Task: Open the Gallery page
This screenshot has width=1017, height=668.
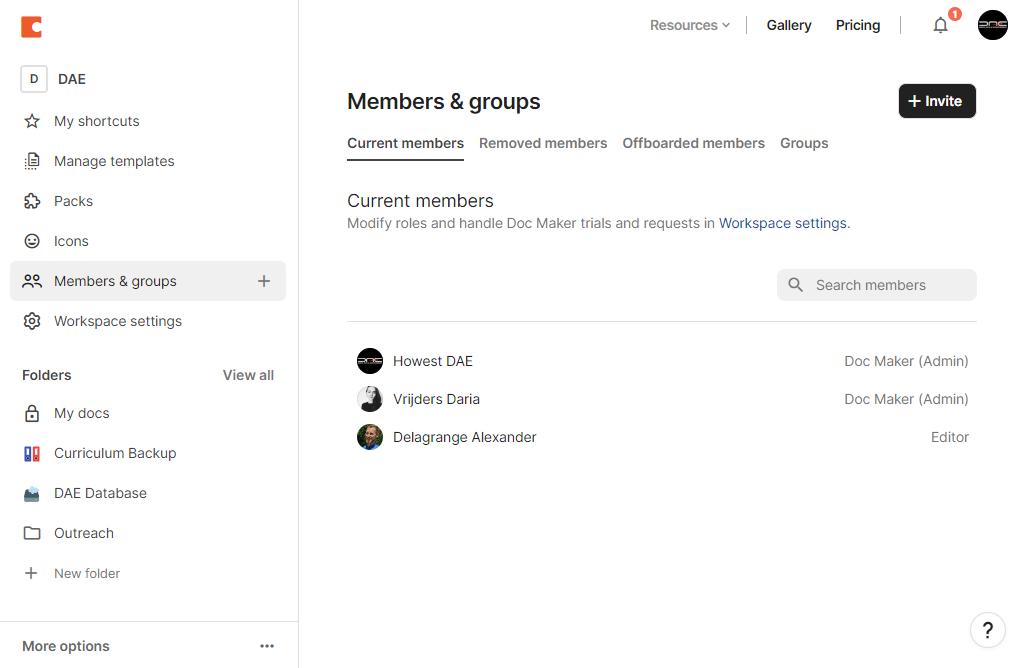Action: pyautogui.click(x=789, y=25)
